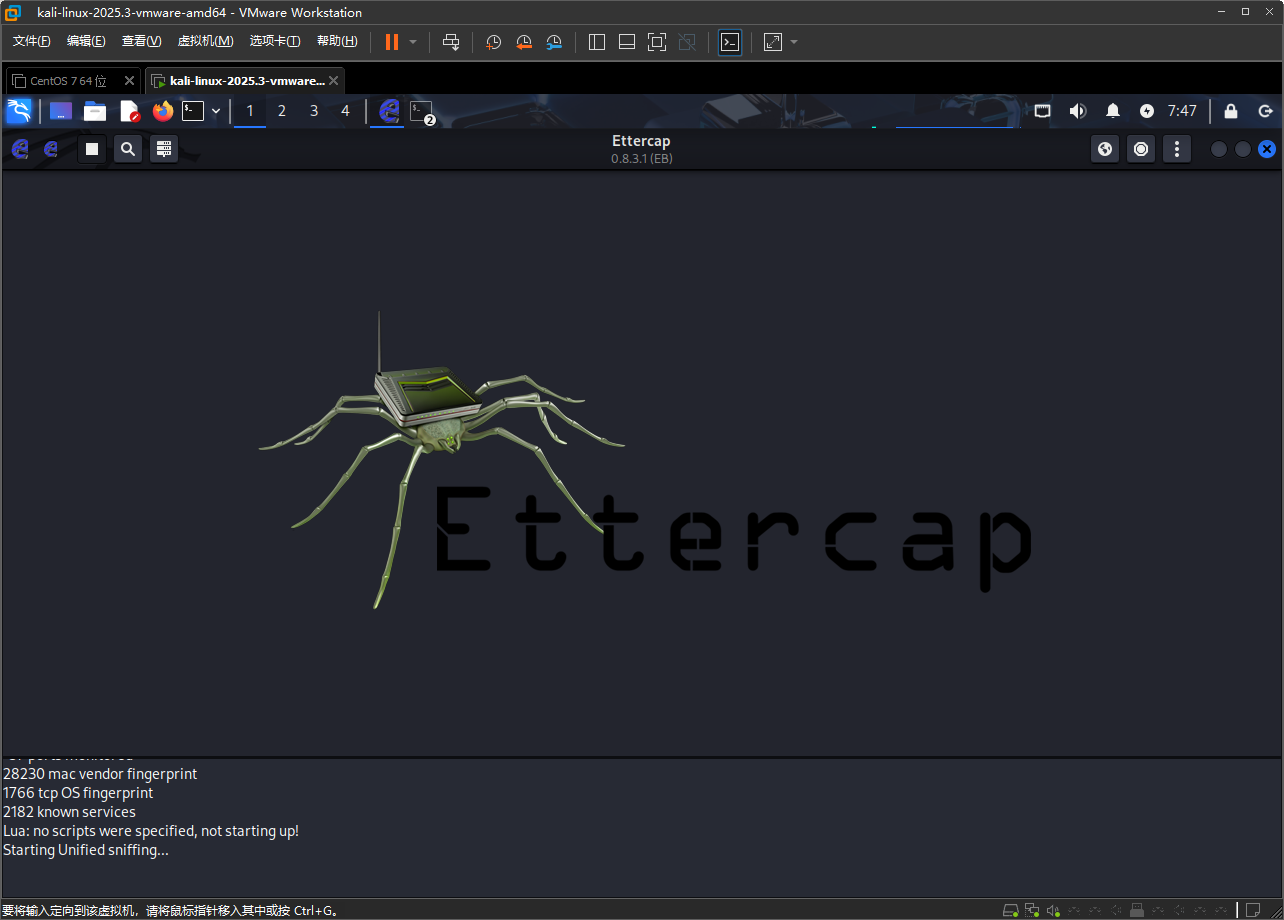This screenshot has height=920, width=1284.
Task: Toggle the VMware thumbnail bar
Action: point(627,41)
